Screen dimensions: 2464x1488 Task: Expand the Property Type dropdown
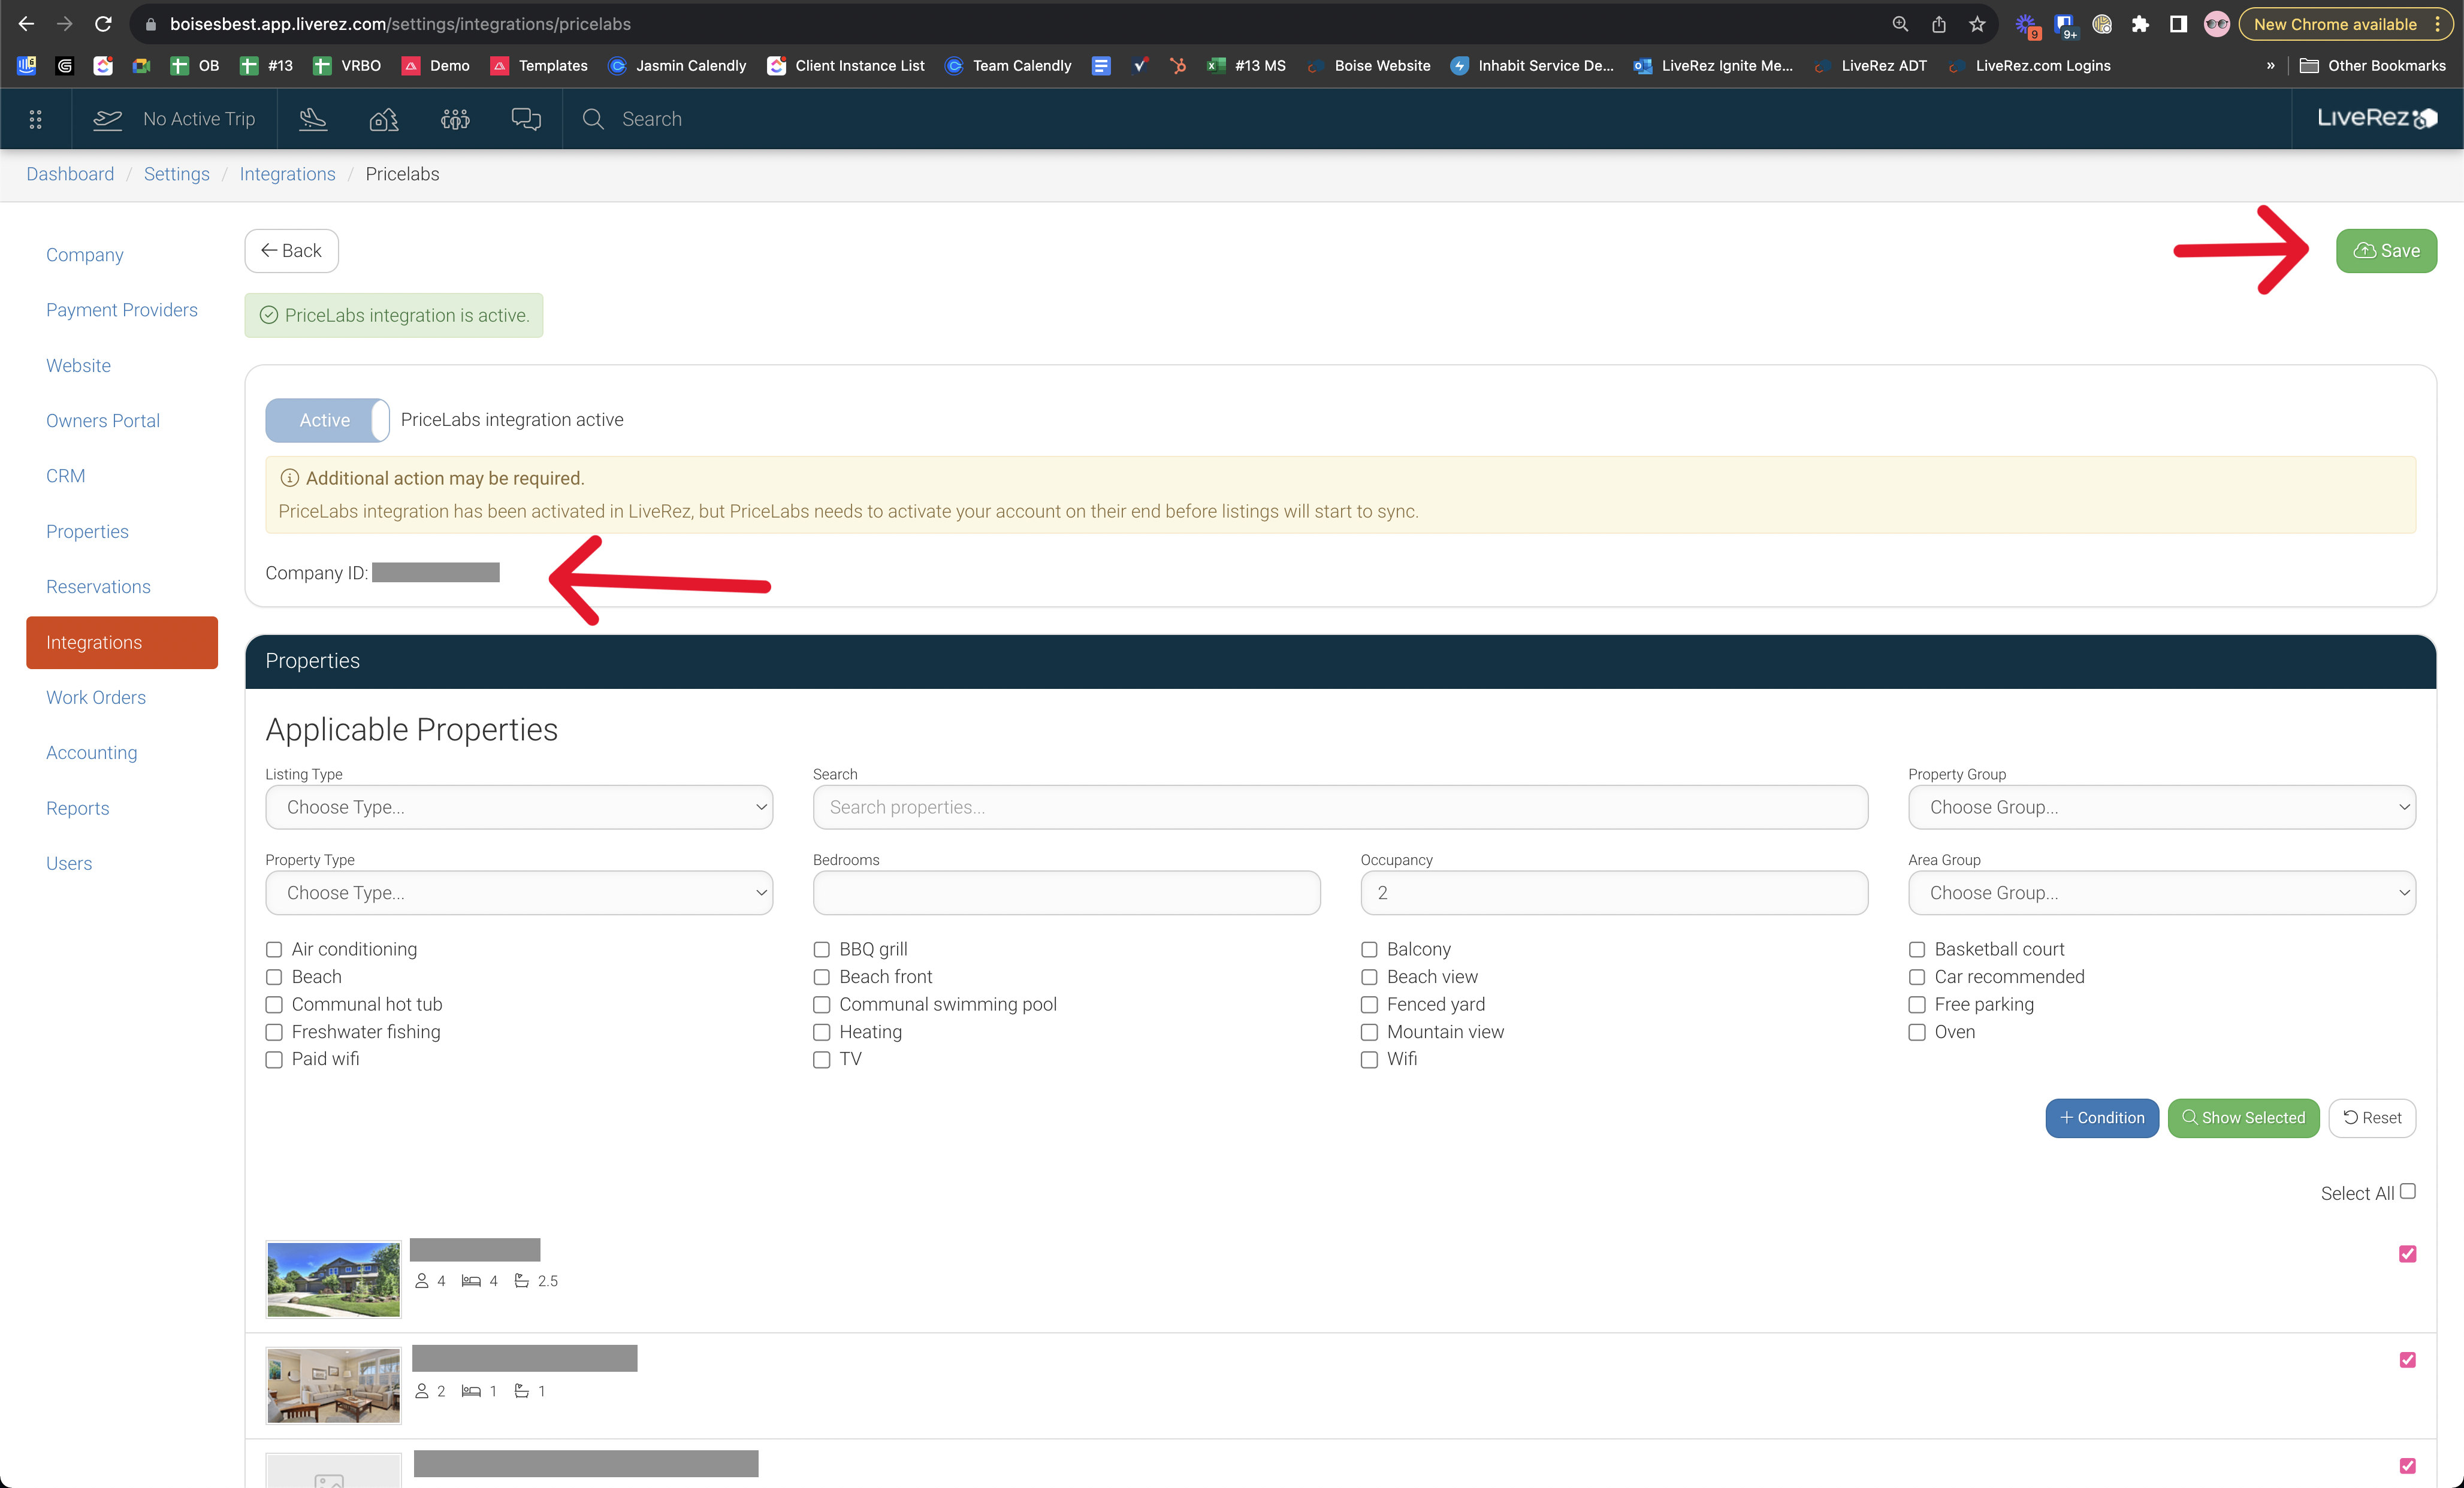click(519, 893)
